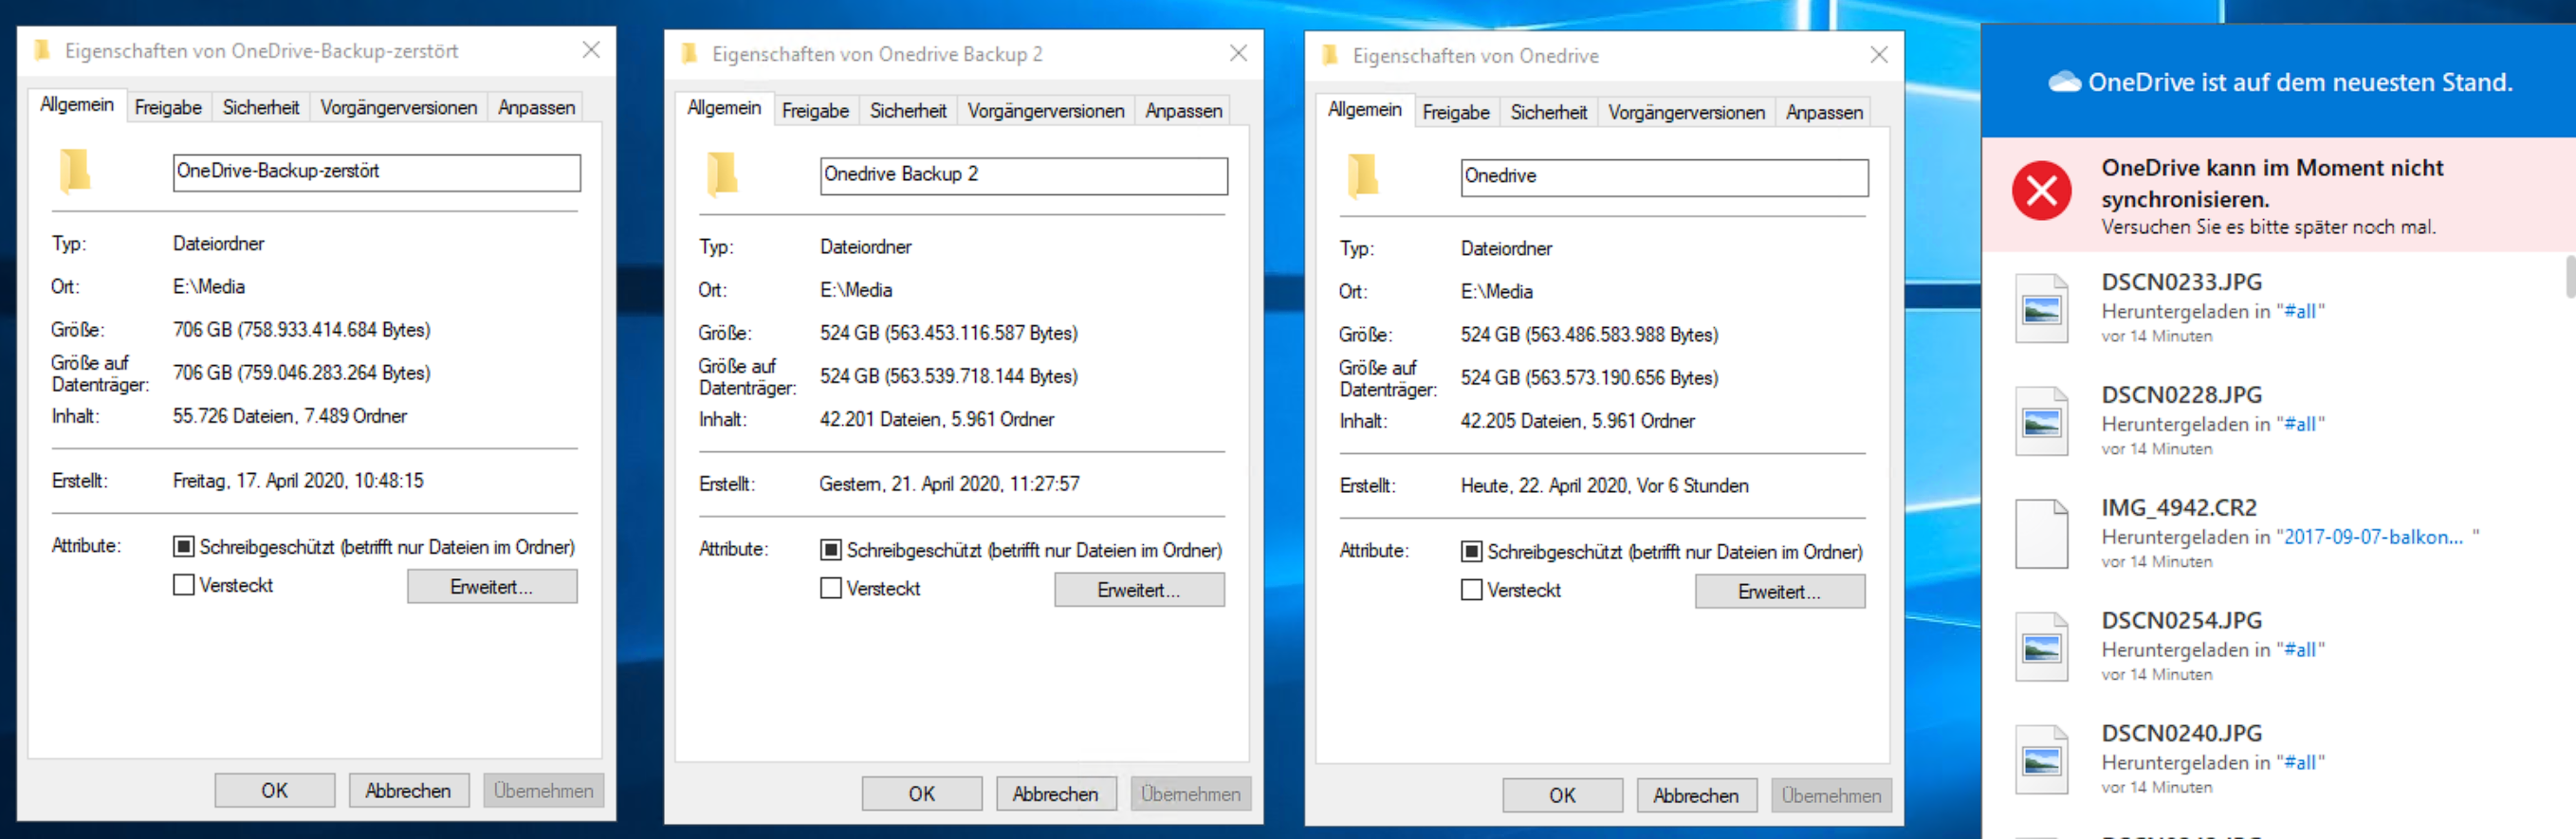Click Erweitert button in Onedrive Backup 2 window

coord(1139,589)
